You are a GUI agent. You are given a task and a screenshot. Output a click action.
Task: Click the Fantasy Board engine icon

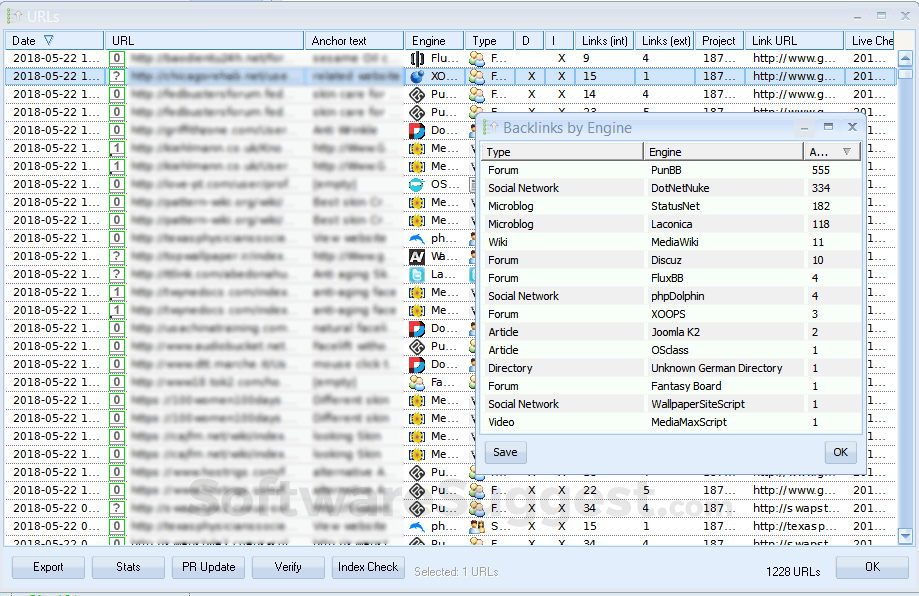(417, 382)
